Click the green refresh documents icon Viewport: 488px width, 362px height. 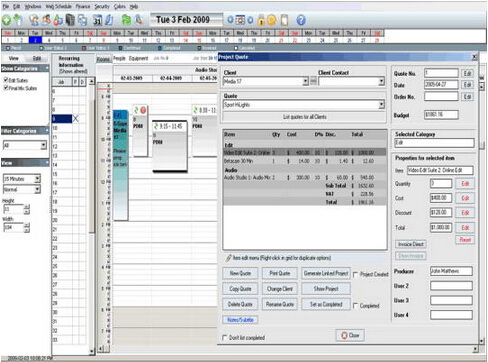click(x=126, y=20)
